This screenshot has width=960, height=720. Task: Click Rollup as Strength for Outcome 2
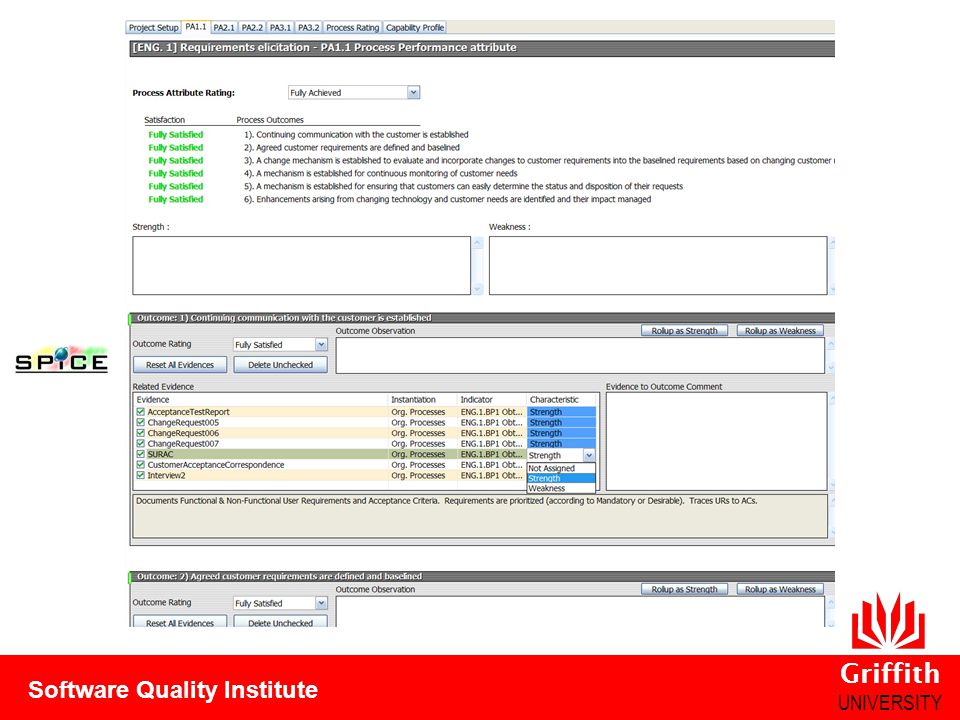(684, 589)
